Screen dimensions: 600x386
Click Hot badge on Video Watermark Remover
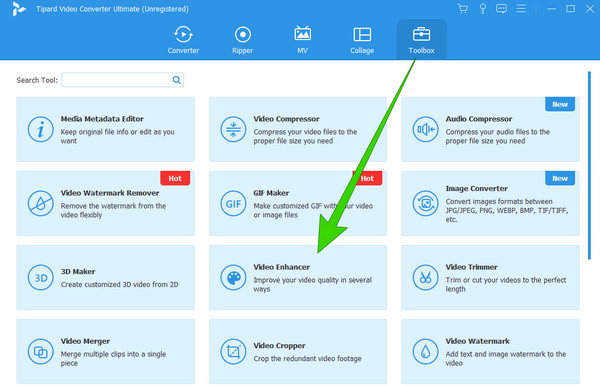(x=175, y=178)
